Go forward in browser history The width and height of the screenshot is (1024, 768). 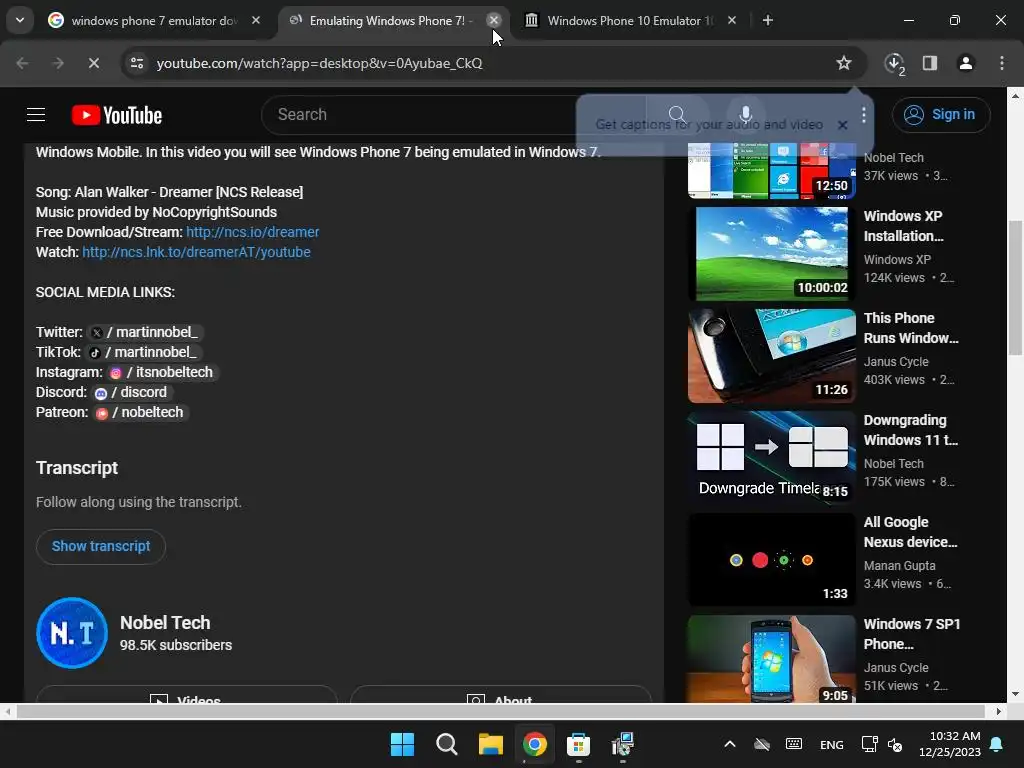pyautogui.click(x=57, y=63)
